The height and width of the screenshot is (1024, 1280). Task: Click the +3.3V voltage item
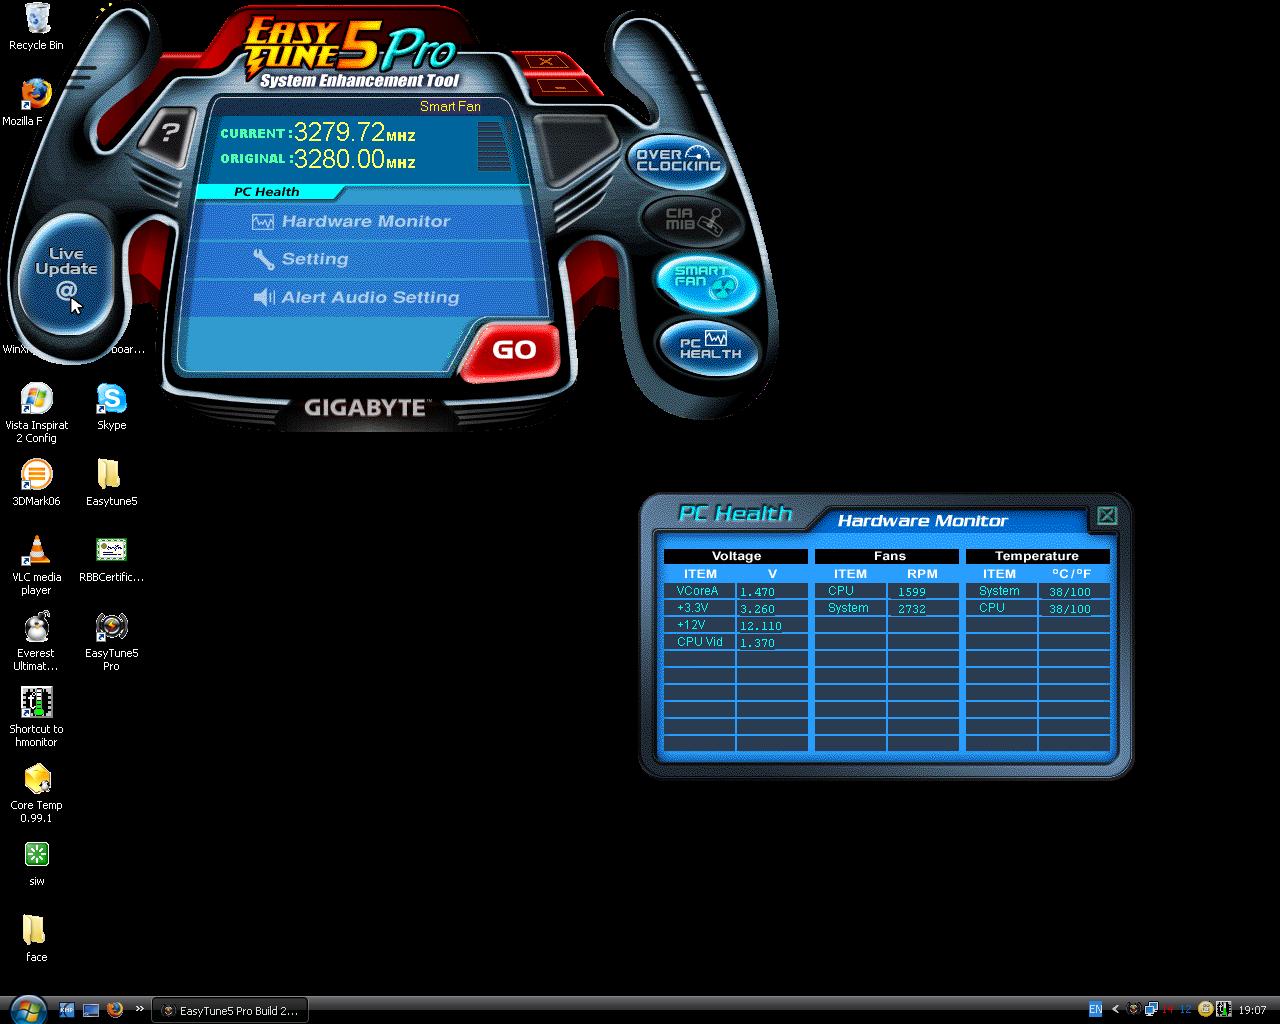tap(692, 608)
